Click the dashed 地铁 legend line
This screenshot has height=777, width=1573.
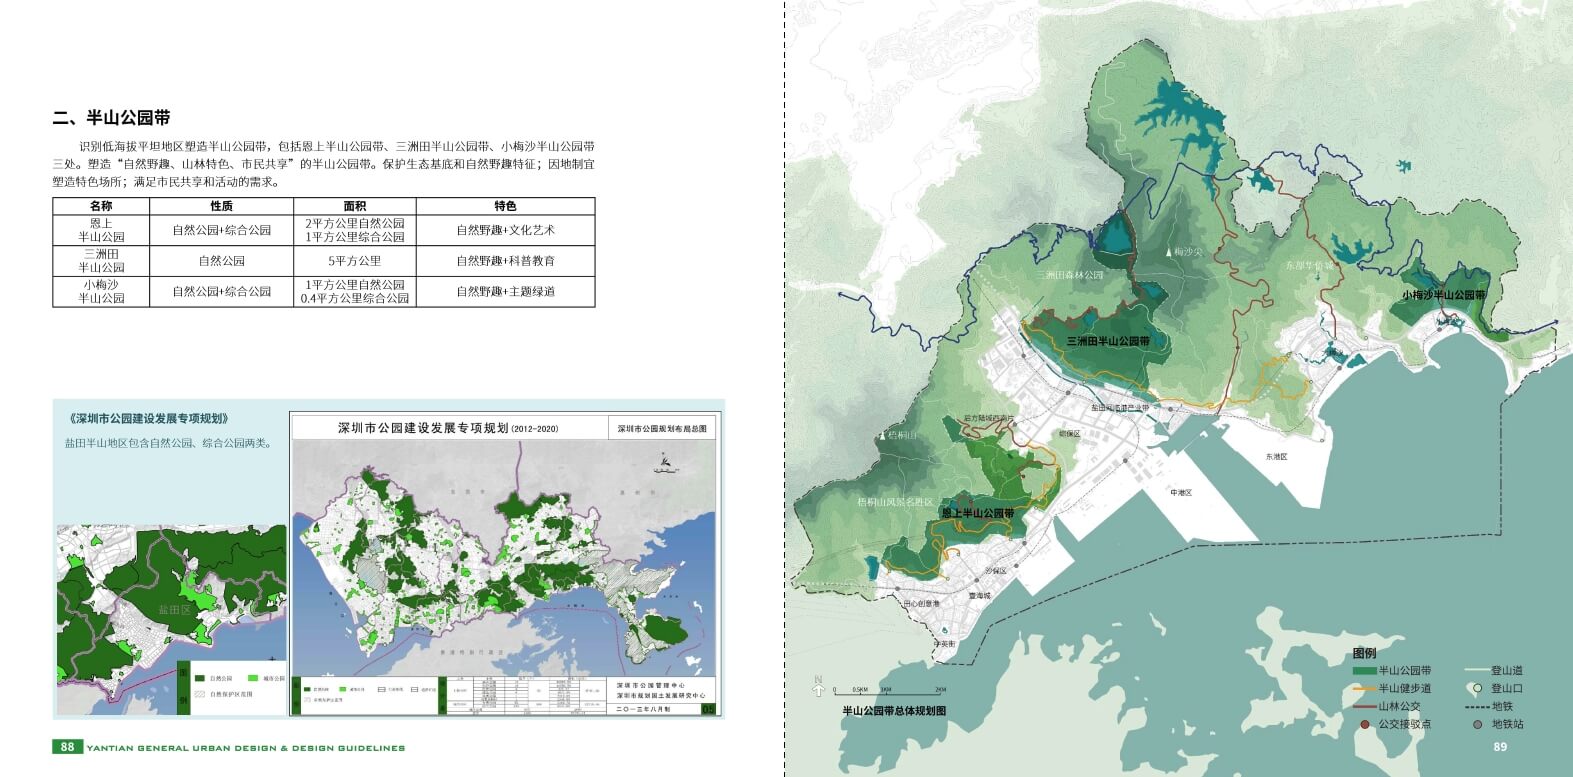coord(1476,707)
